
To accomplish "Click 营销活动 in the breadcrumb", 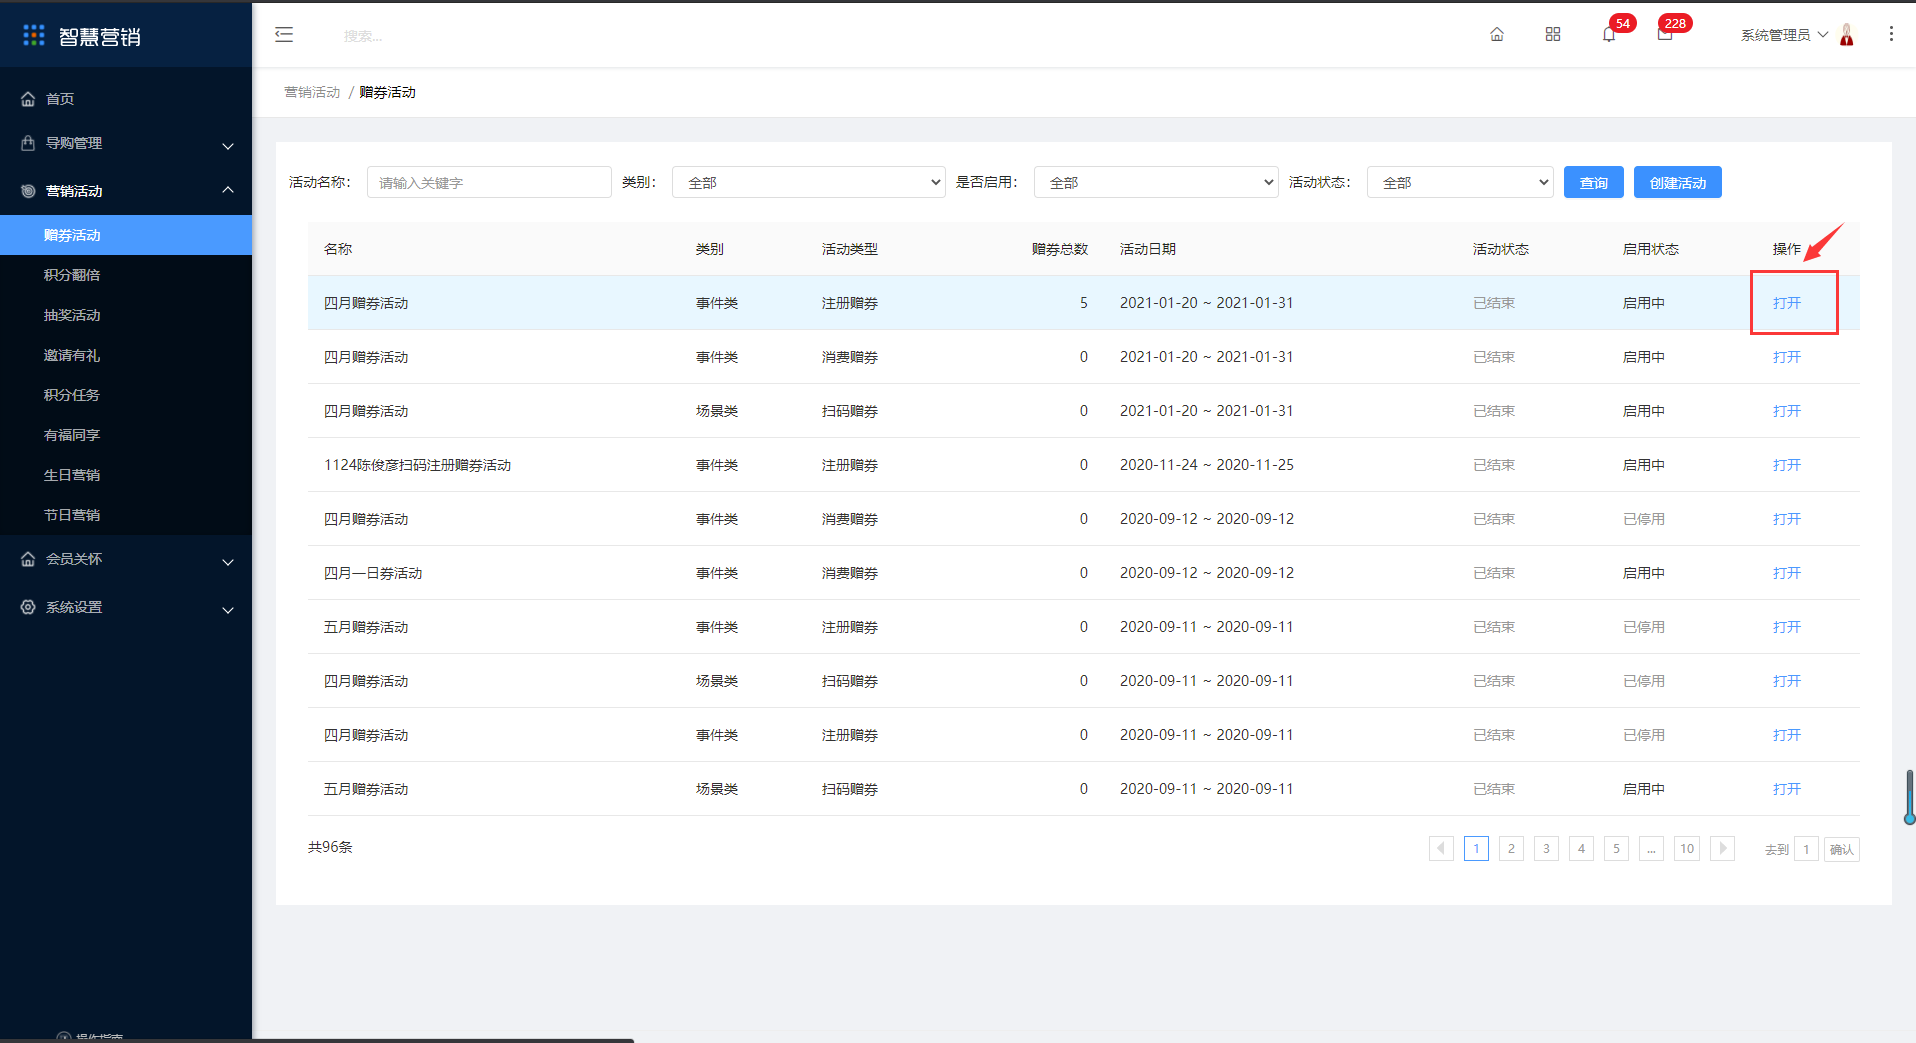I will pos(312,92).
